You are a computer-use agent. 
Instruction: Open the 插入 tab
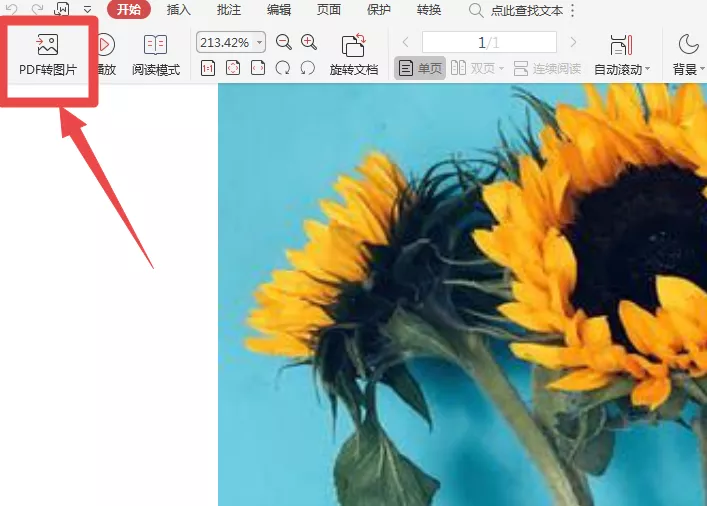179,9
